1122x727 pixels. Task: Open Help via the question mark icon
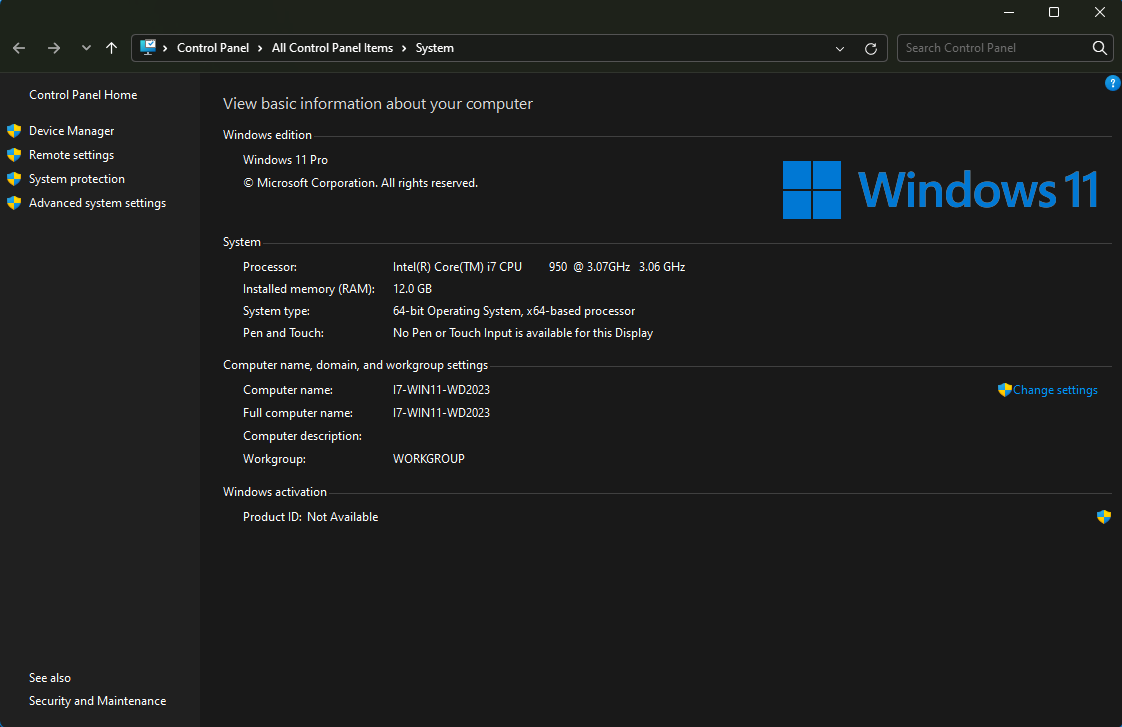pos(1112,83)
